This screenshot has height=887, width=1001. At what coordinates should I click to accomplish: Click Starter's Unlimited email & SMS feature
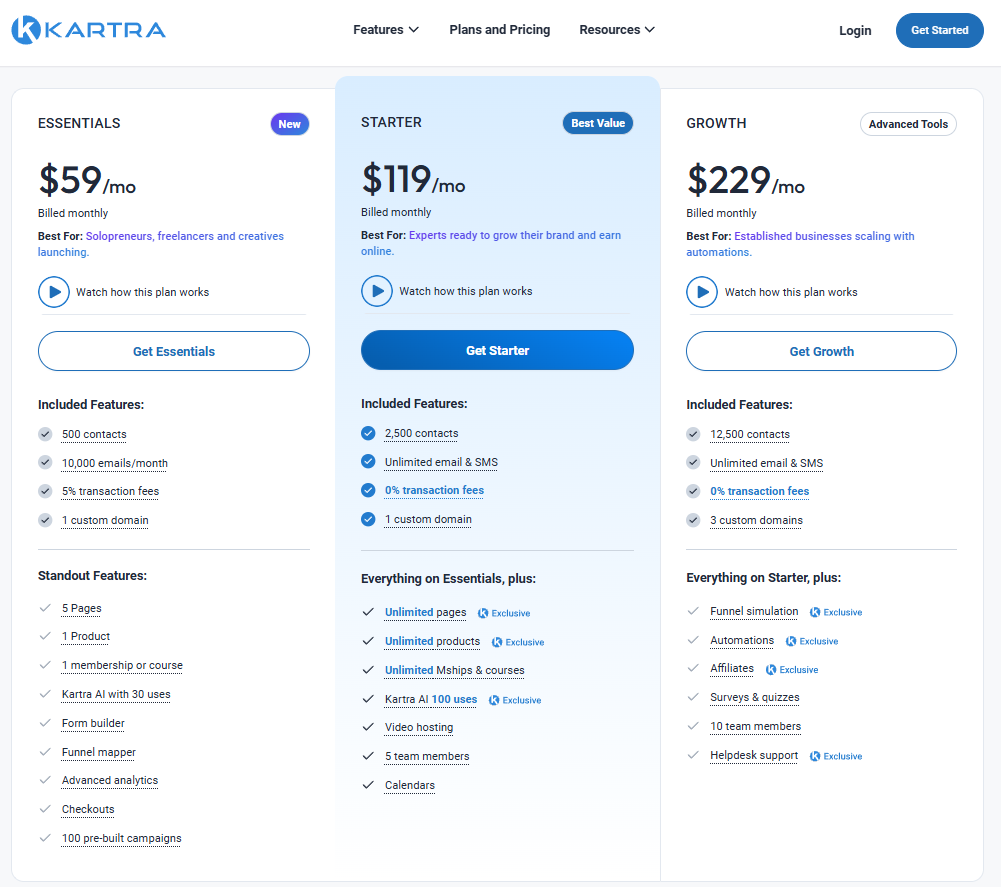click(x=441, y=462)
